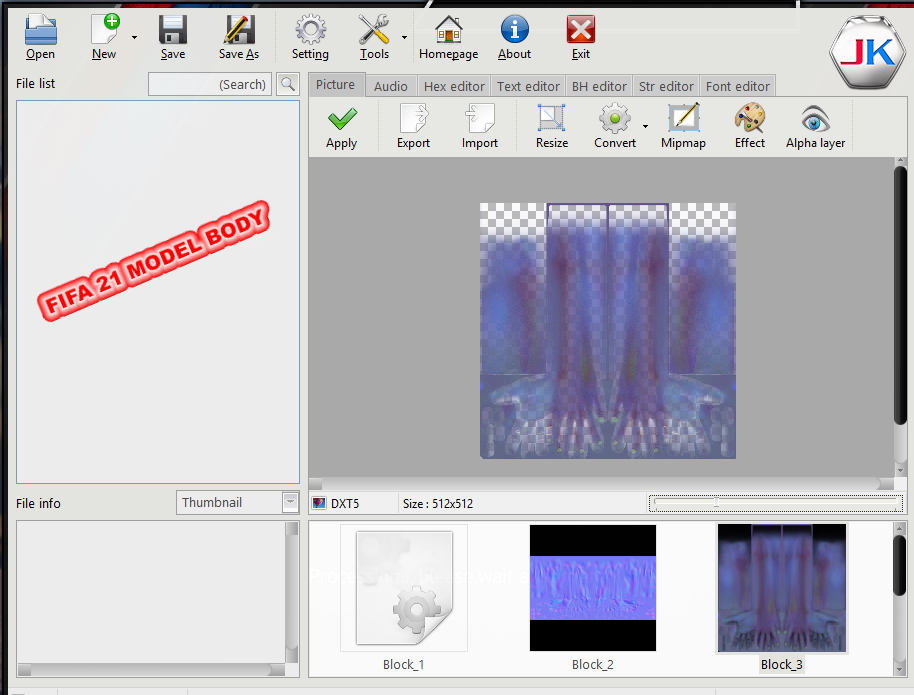The image size is (914, 695).
Task: Click the Open folder icon
Action: click(40, 29)
